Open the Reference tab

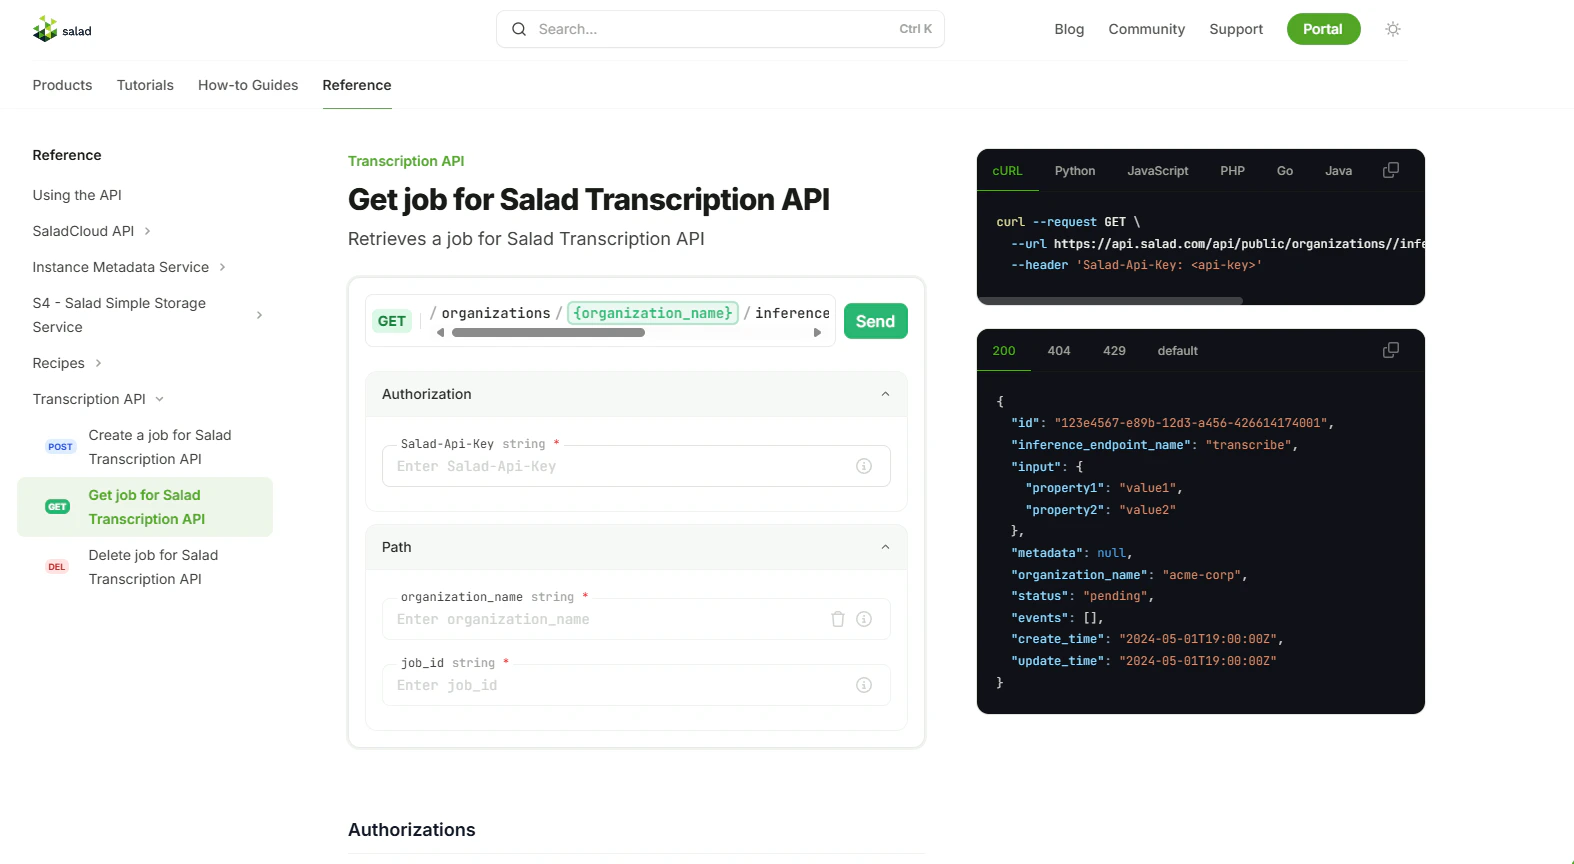coord(357,85)
